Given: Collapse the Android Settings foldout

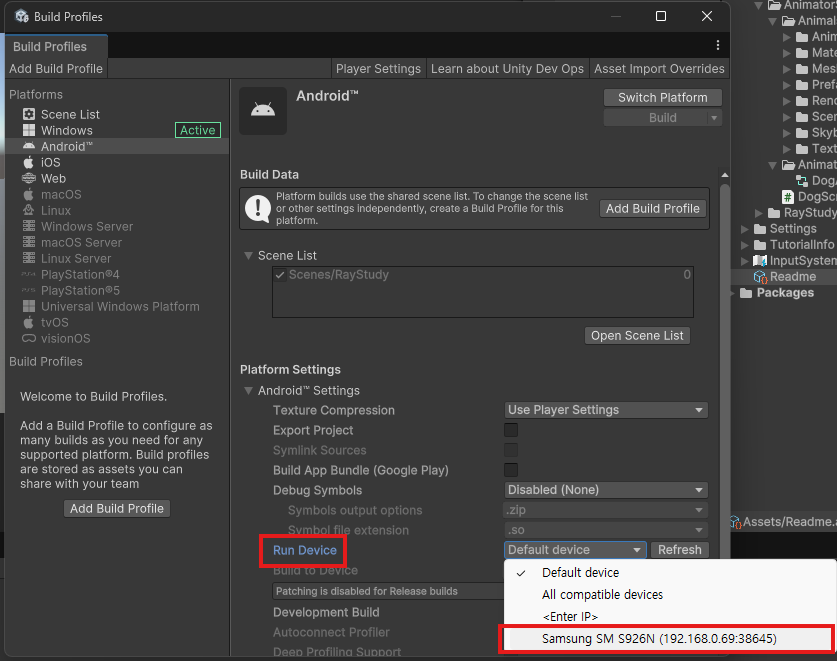Looking at the screenshot, I should [248, 391].
